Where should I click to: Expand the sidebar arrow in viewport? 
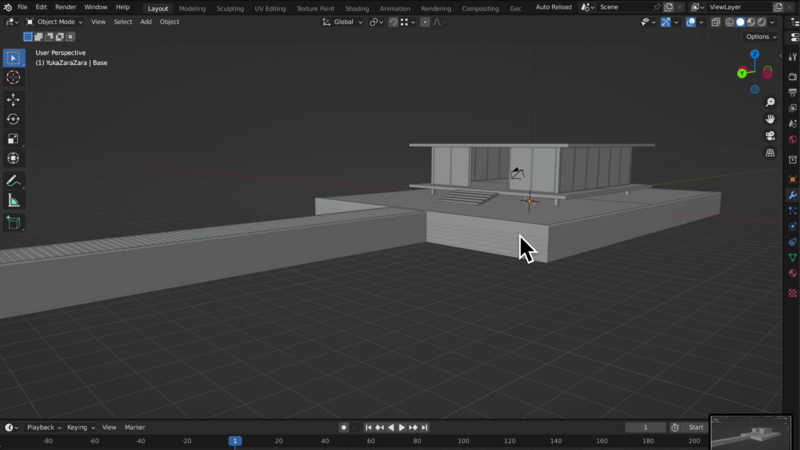point(780,56)
